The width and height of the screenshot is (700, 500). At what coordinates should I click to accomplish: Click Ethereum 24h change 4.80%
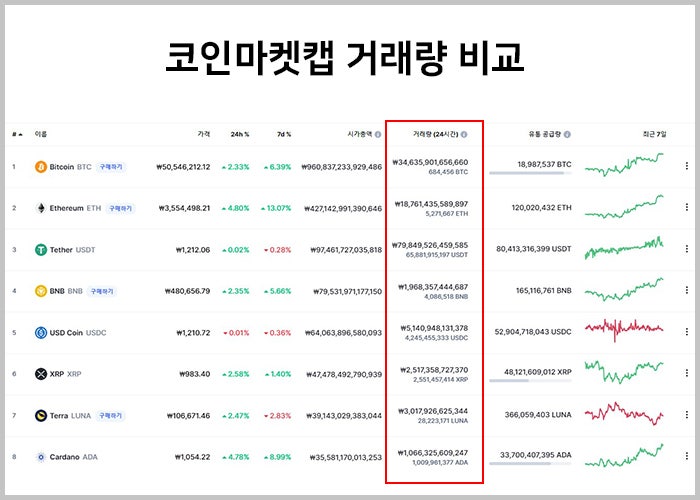236,208
